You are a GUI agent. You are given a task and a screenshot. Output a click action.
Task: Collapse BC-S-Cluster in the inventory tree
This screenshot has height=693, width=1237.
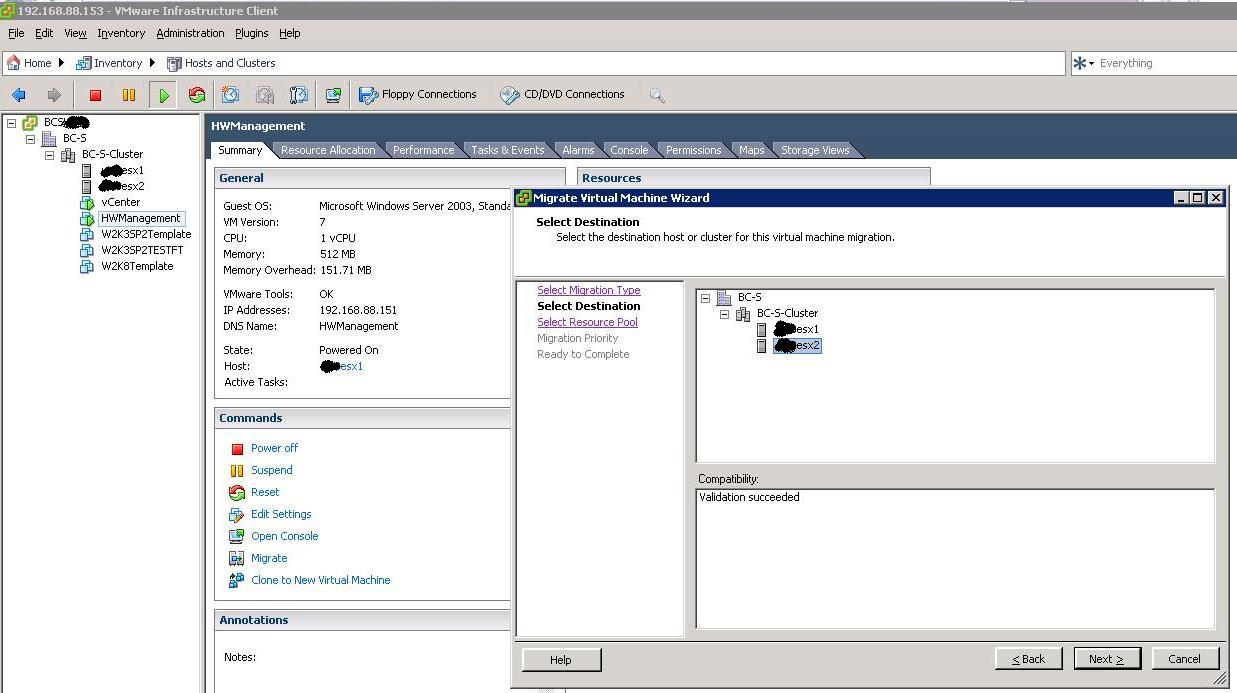tap(49, 155)
